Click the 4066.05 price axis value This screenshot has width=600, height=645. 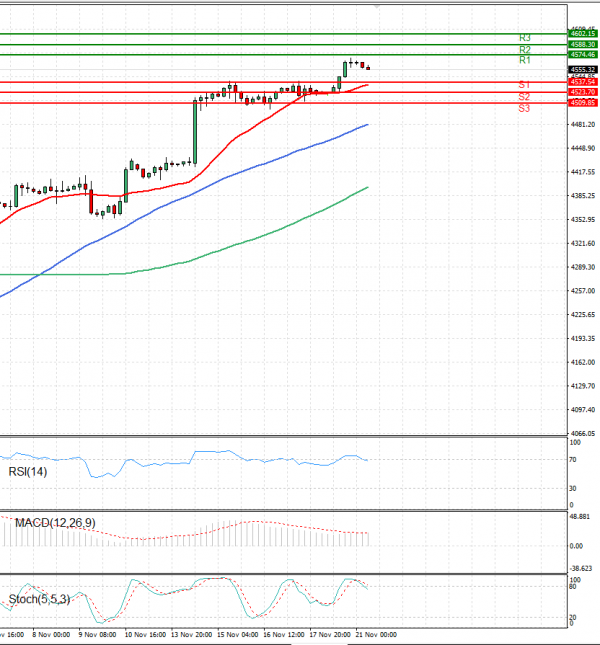tap(583, 434)
